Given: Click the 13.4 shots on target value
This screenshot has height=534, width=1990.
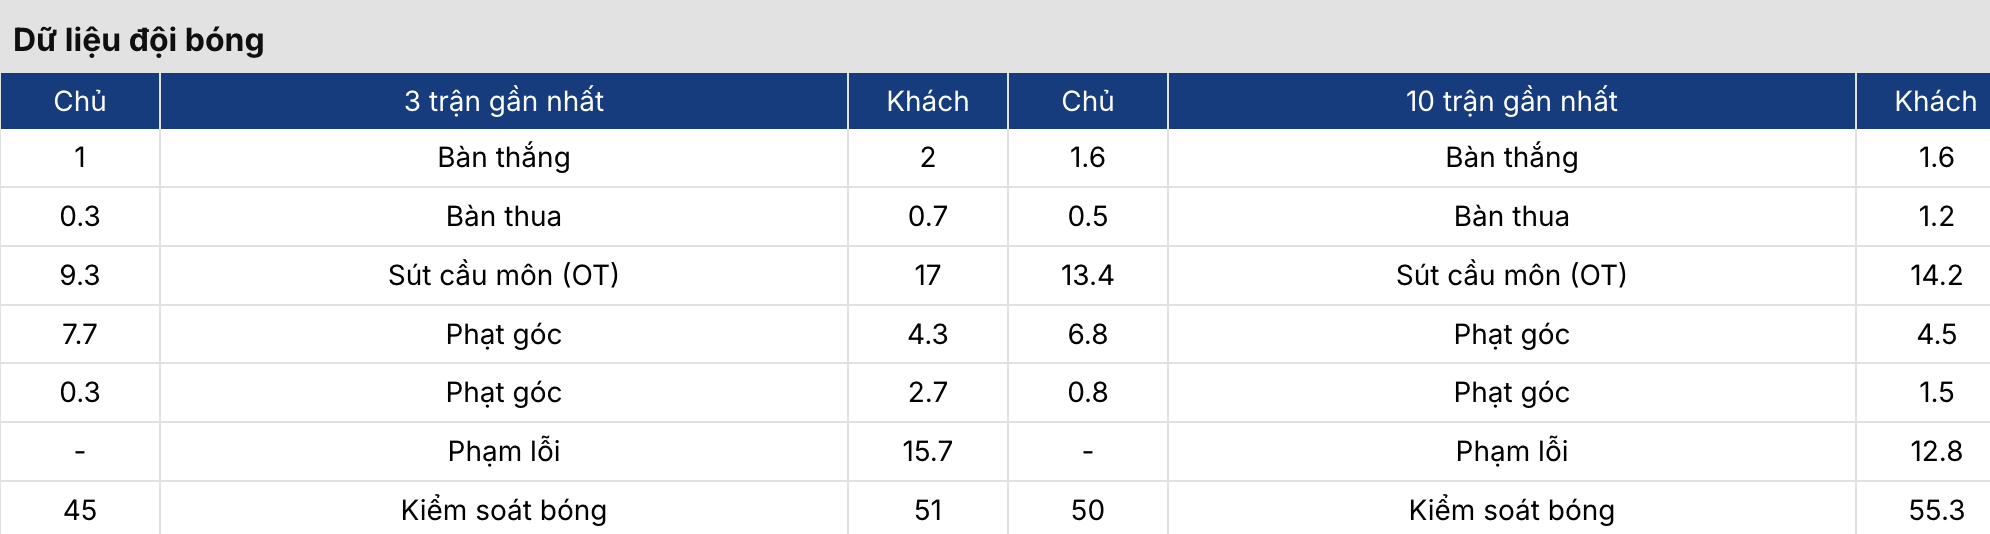Looking at the screenshot, I should (1087, 275).
